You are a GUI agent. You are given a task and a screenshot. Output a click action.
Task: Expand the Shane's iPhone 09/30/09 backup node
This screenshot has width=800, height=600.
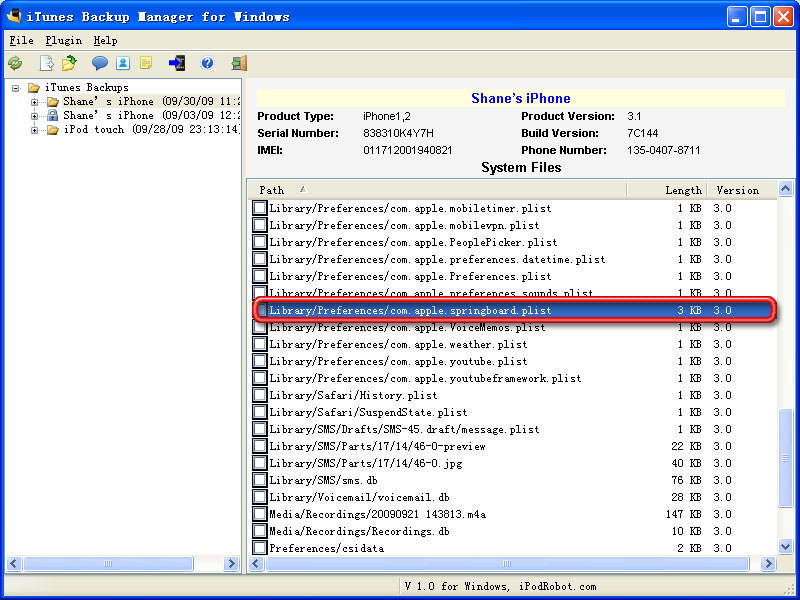click(x=34, y=102)
